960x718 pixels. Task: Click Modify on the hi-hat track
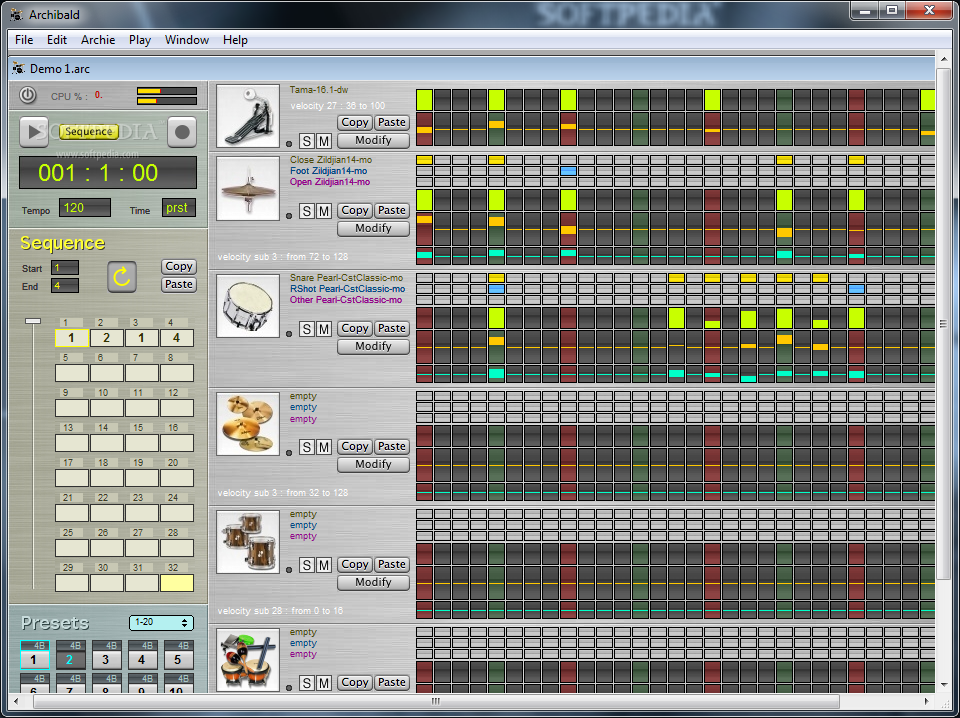pyautogui.click(x=373, y=228)
